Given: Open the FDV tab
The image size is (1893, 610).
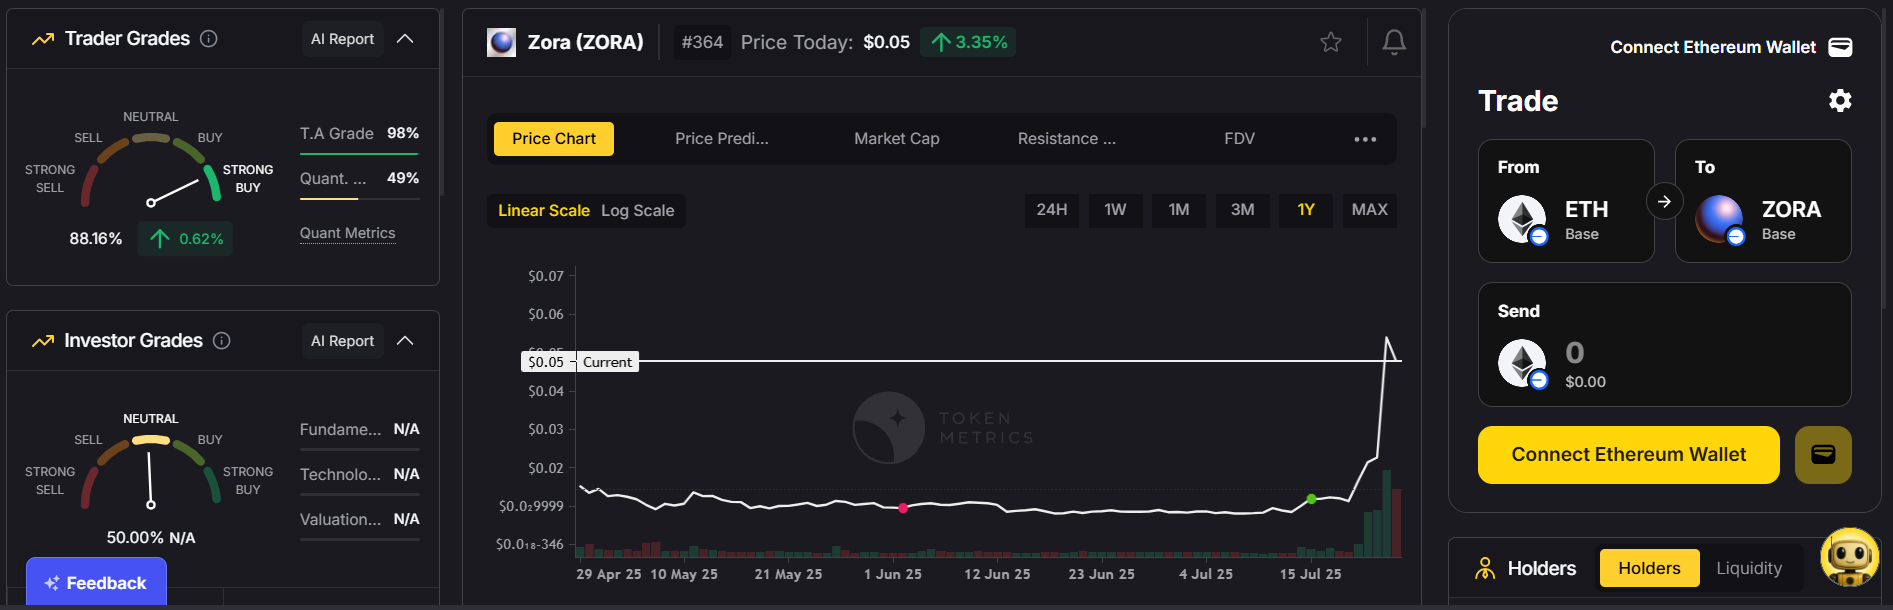Looking at the screenshot, I should (1239, 139).
